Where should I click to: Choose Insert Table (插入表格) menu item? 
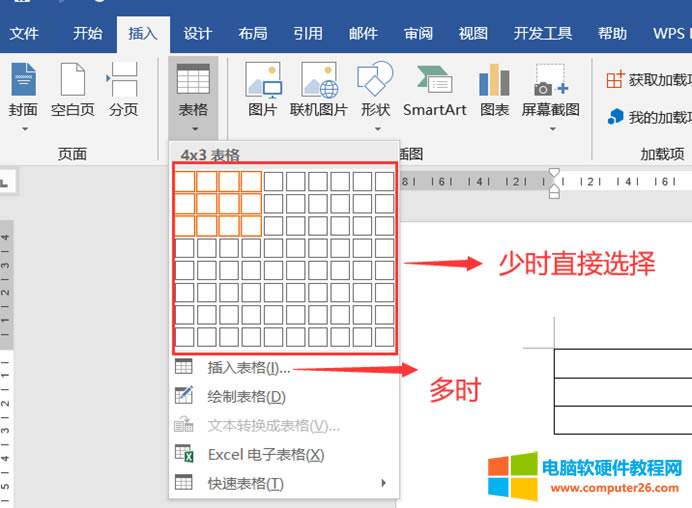(x=248, y=368)
